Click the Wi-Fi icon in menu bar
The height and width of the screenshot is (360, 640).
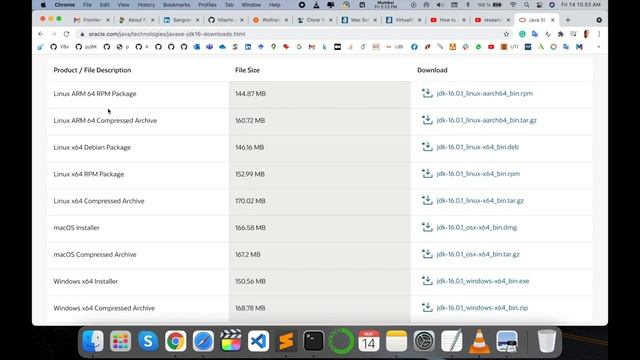pos(513,5)
